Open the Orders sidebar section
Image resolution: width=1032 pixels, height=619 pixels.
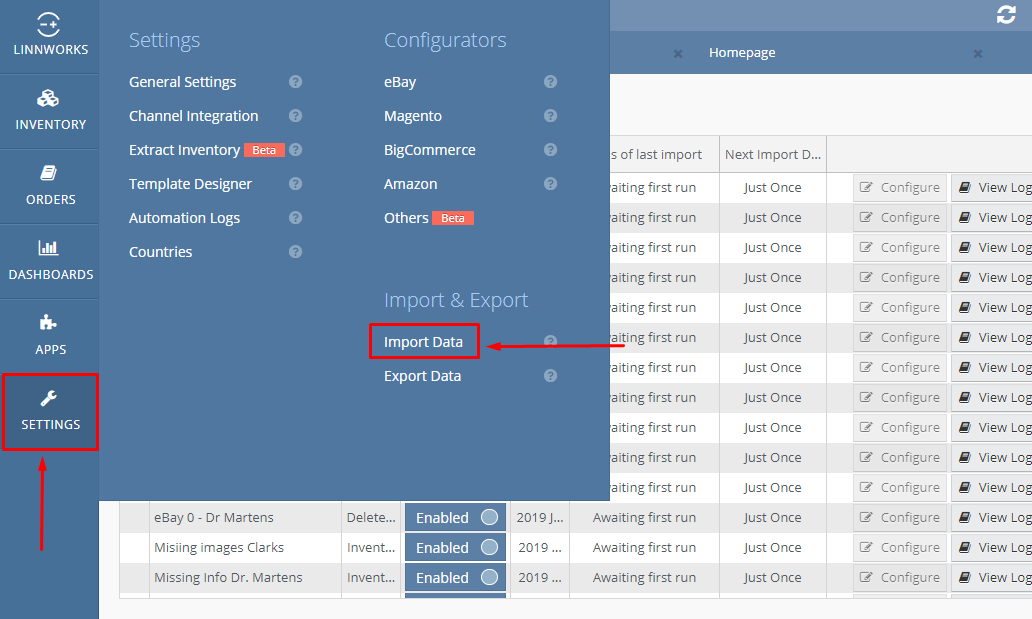(49, 186)
